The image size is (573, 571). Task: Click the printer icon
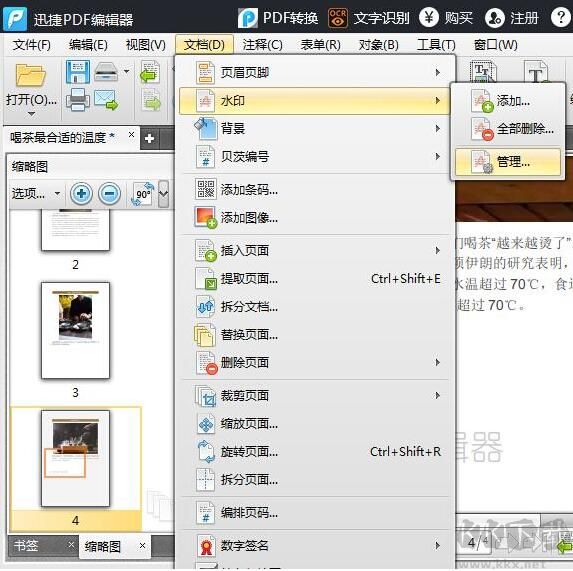pyautogui.click(x=78, y=99)
